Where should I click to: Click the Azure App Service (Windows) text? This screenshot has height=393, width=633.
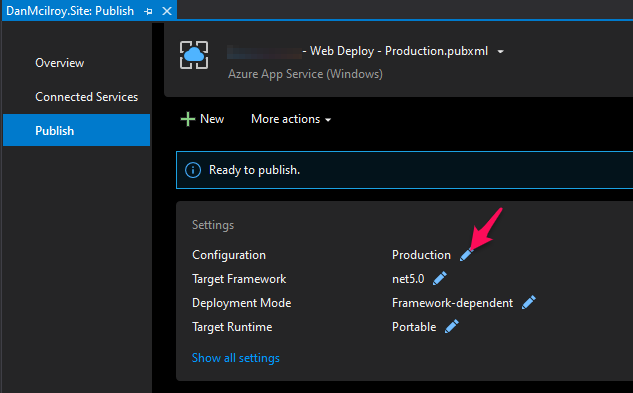tap(305, 74)
